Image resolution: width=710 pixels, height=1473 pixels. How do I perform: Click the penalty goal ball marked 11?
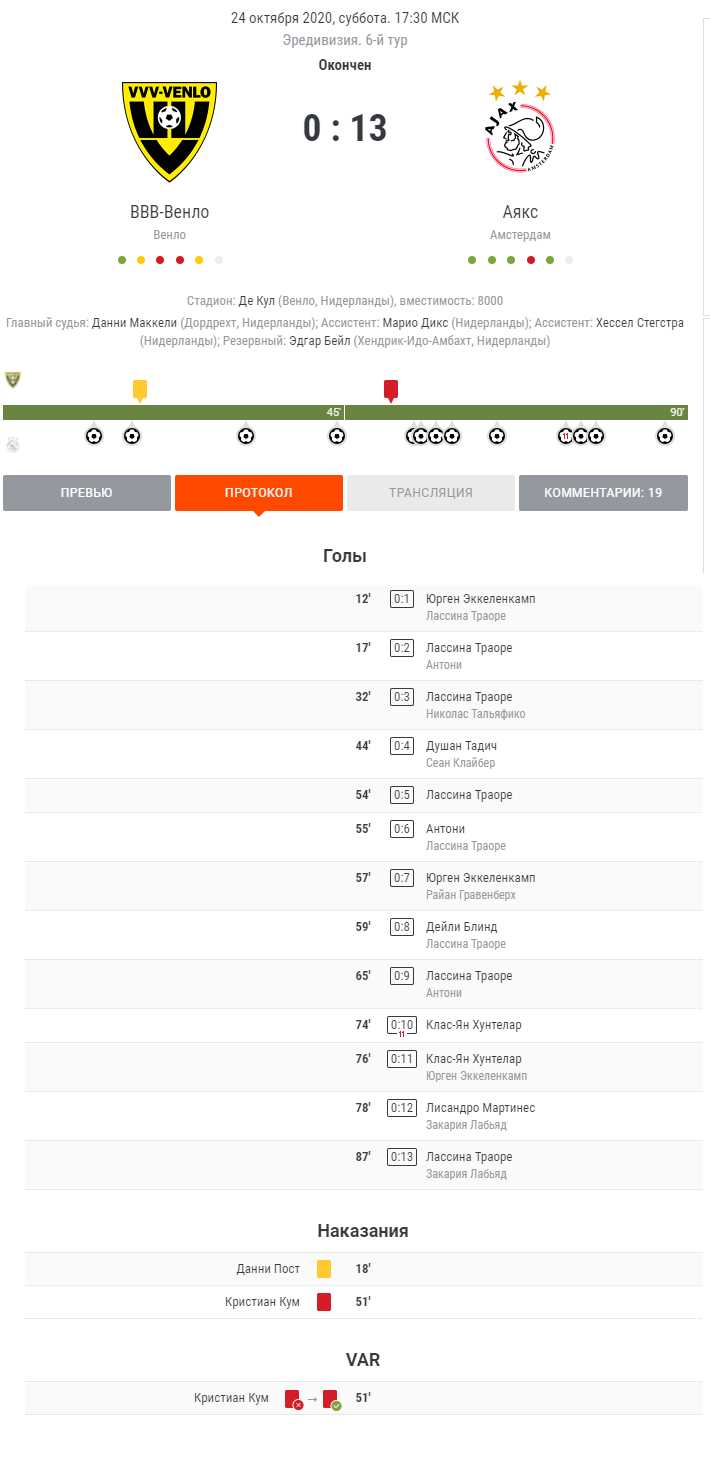click(x=566, y=436)
